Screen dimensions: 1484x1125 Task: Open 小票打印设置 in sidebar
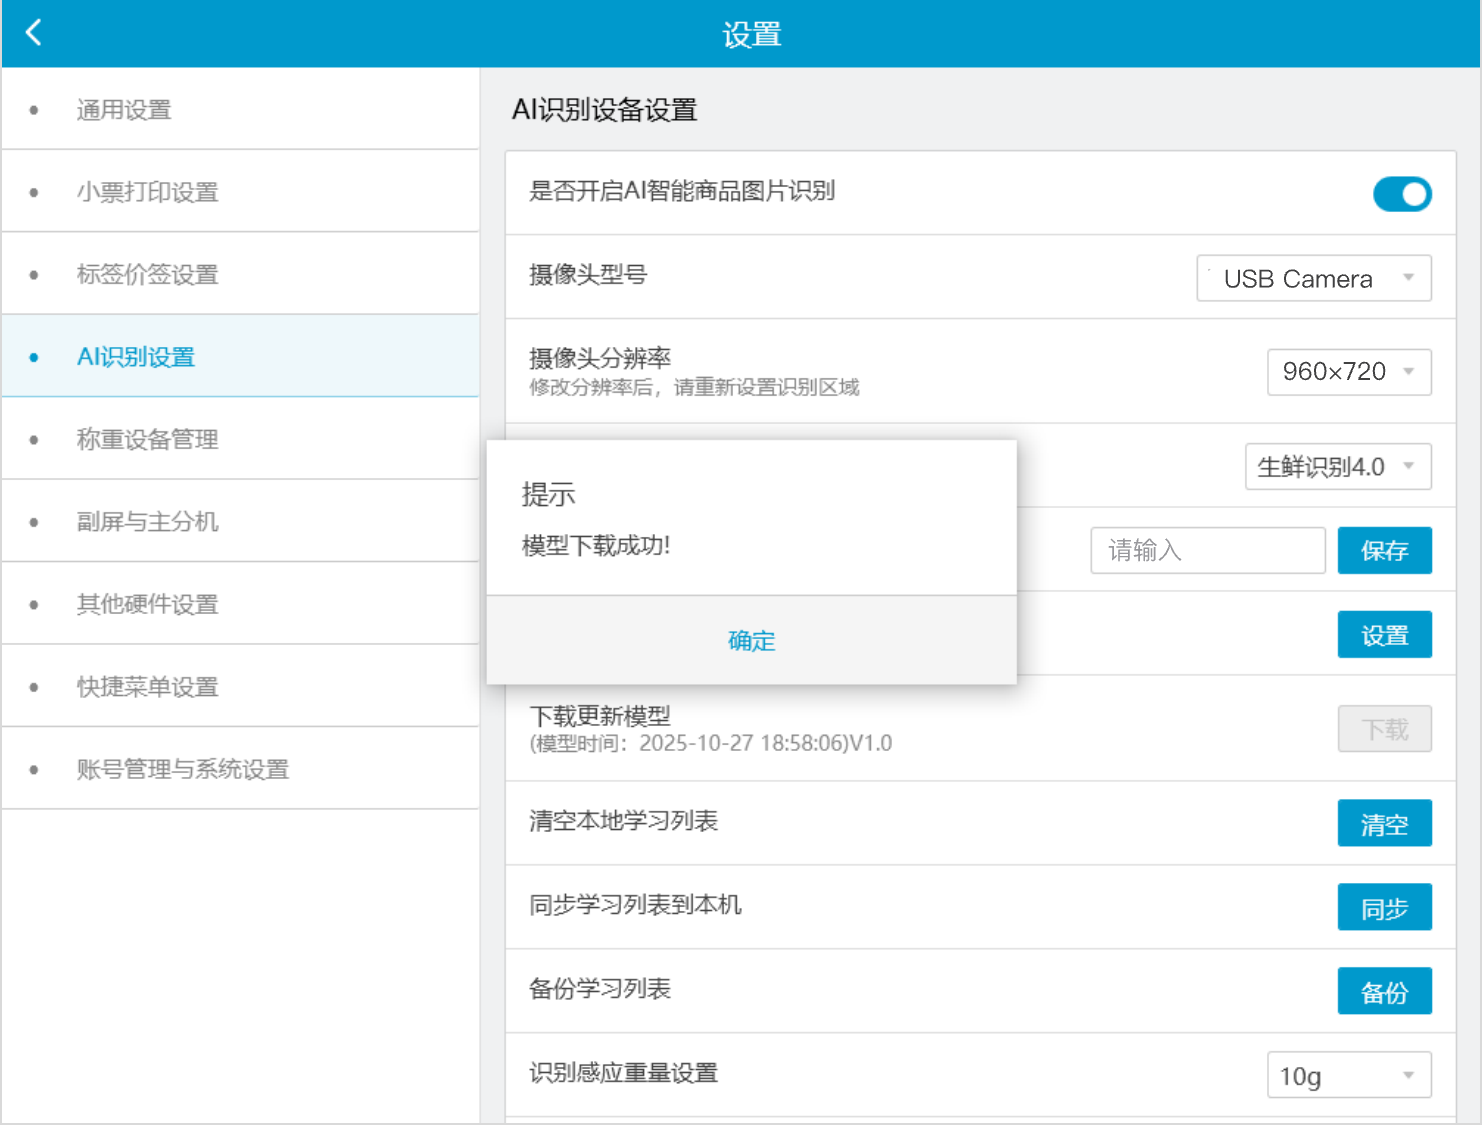click(x=241, y=191)
